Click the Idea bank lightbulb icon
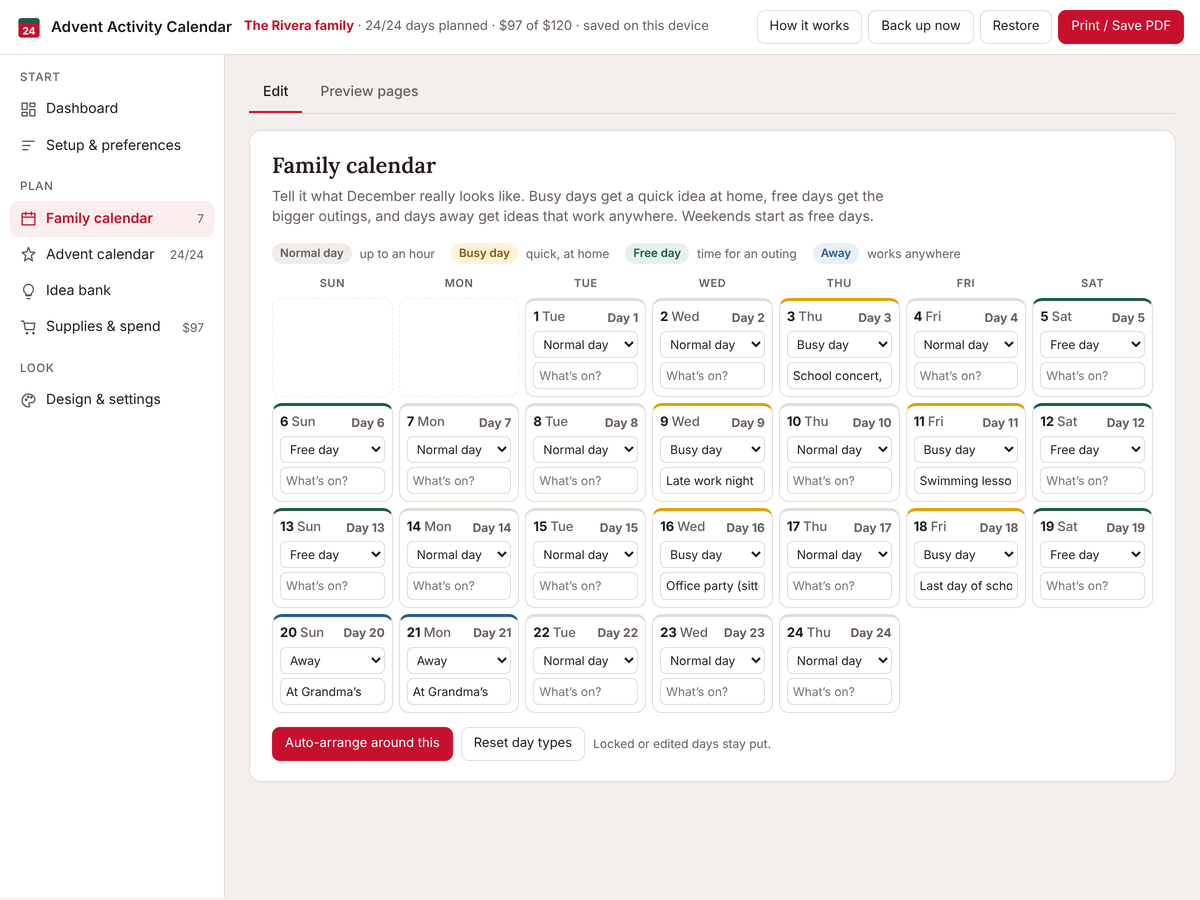The width and height of the screenshot is (1200, 900). pyautogui.click(x=28, y=291)
